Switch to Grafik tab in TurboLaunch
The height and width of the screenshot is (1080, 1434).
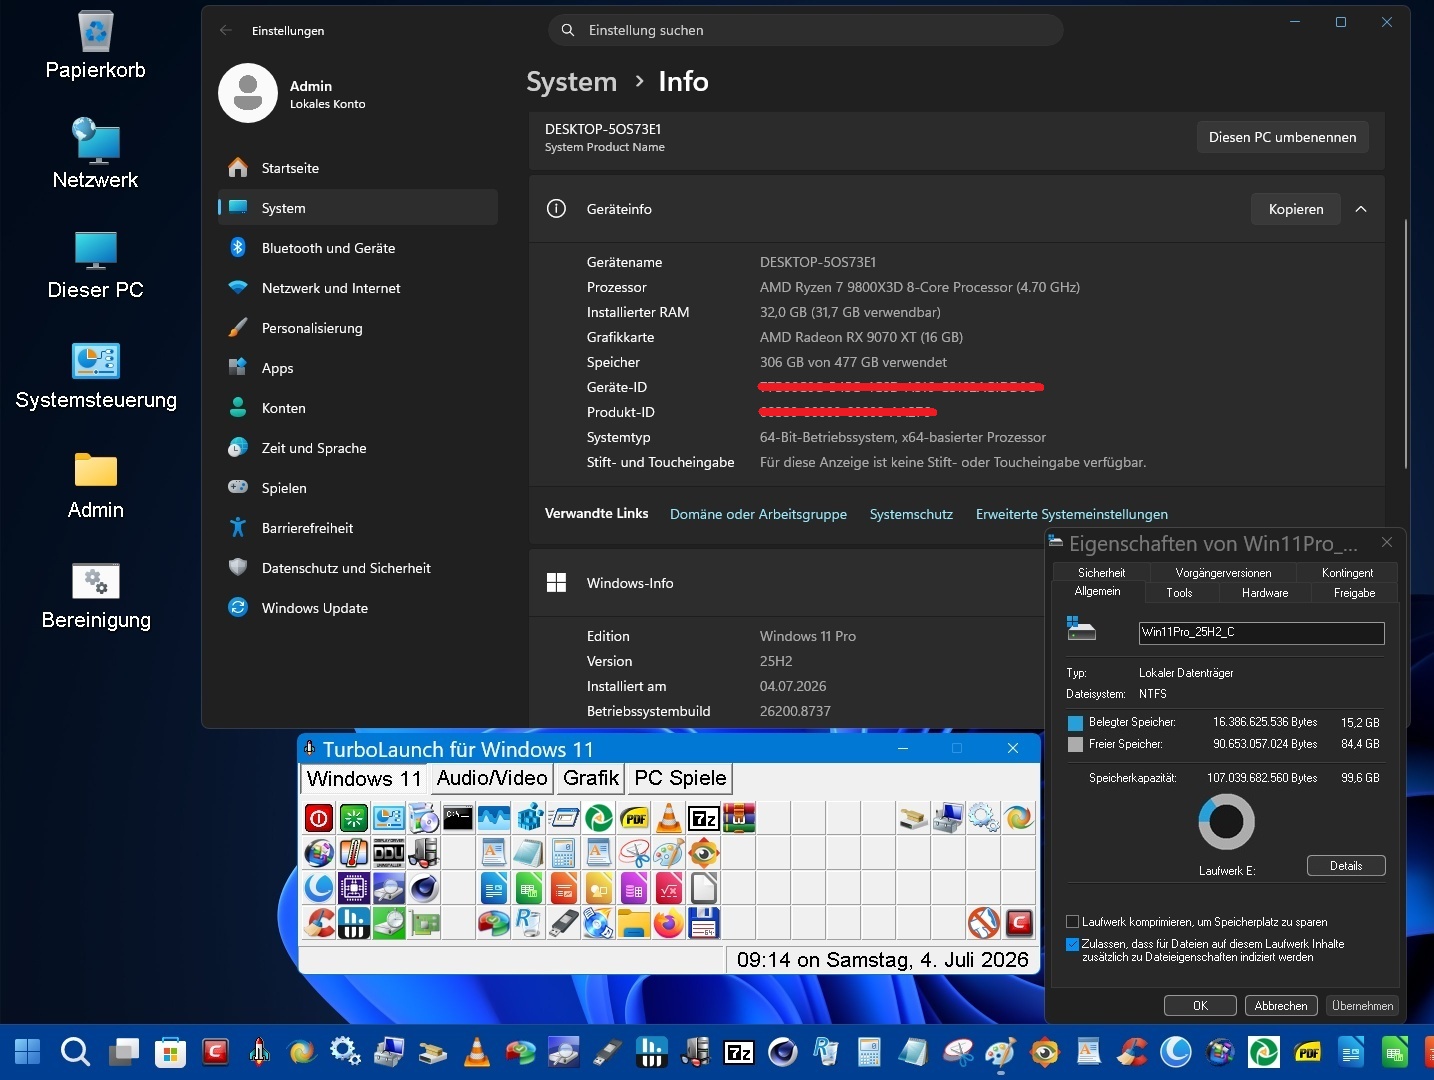pos(591,778)
